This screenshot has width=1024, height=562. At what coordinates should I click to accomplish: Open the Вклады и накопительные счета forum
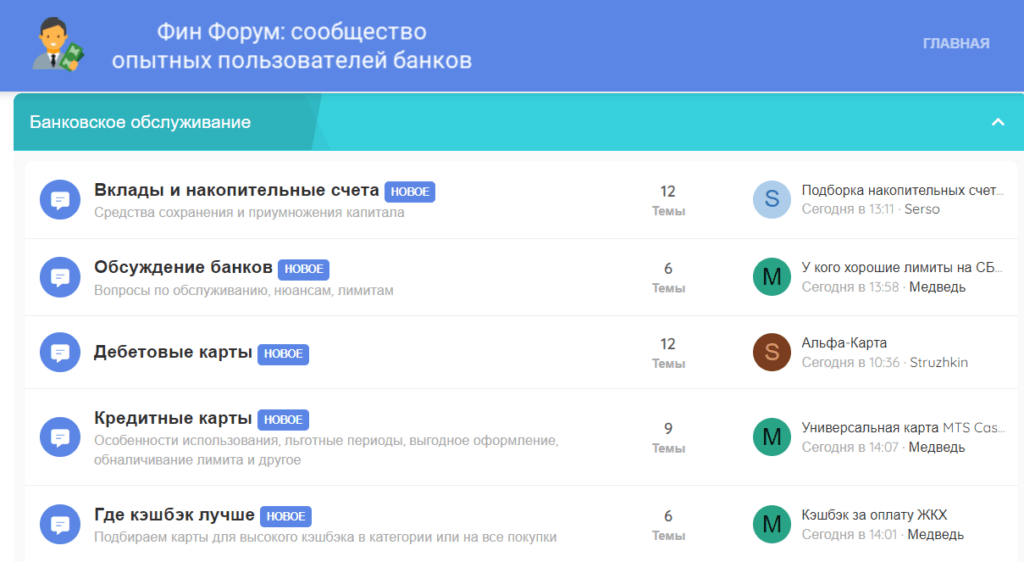click(236, 190)
